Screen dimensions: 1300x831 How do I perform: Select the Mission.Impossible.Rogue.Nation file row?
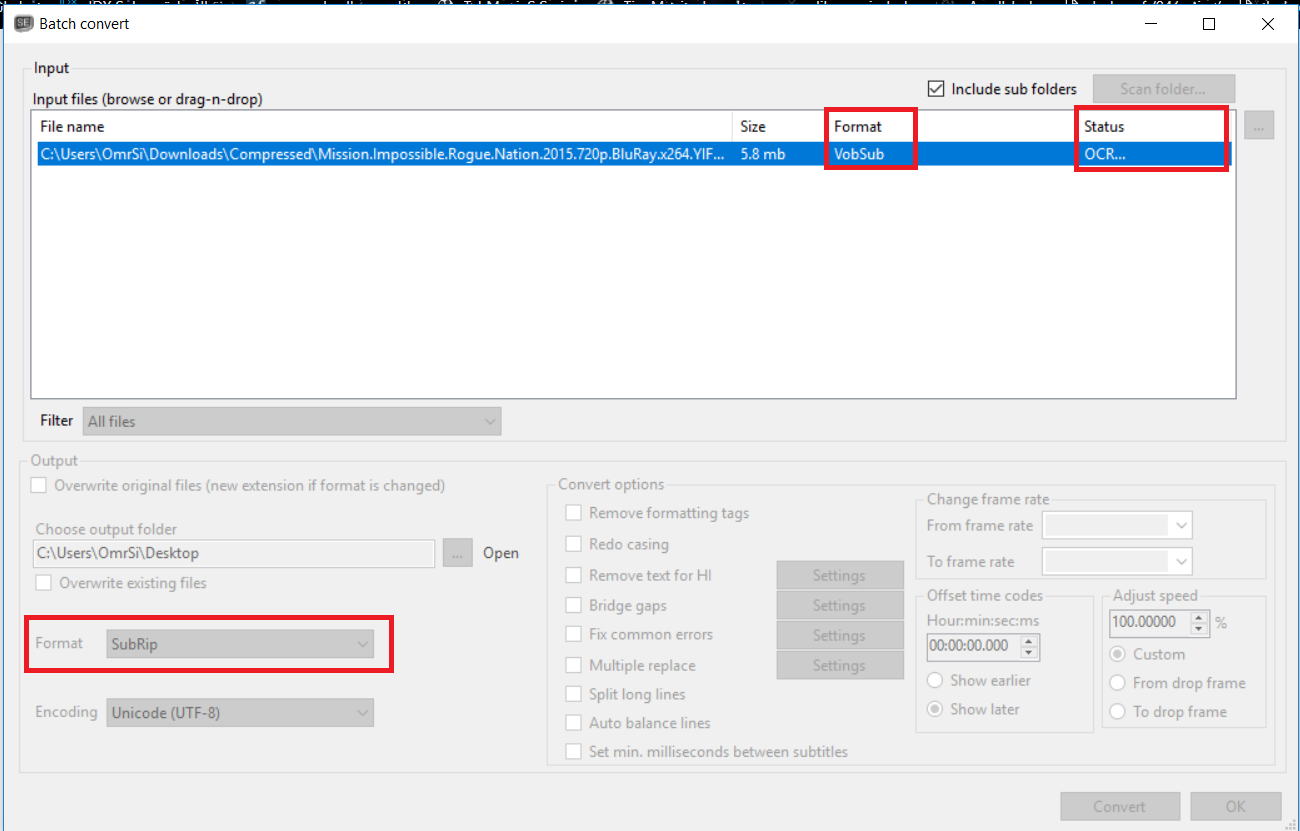(x=635, y=155)
